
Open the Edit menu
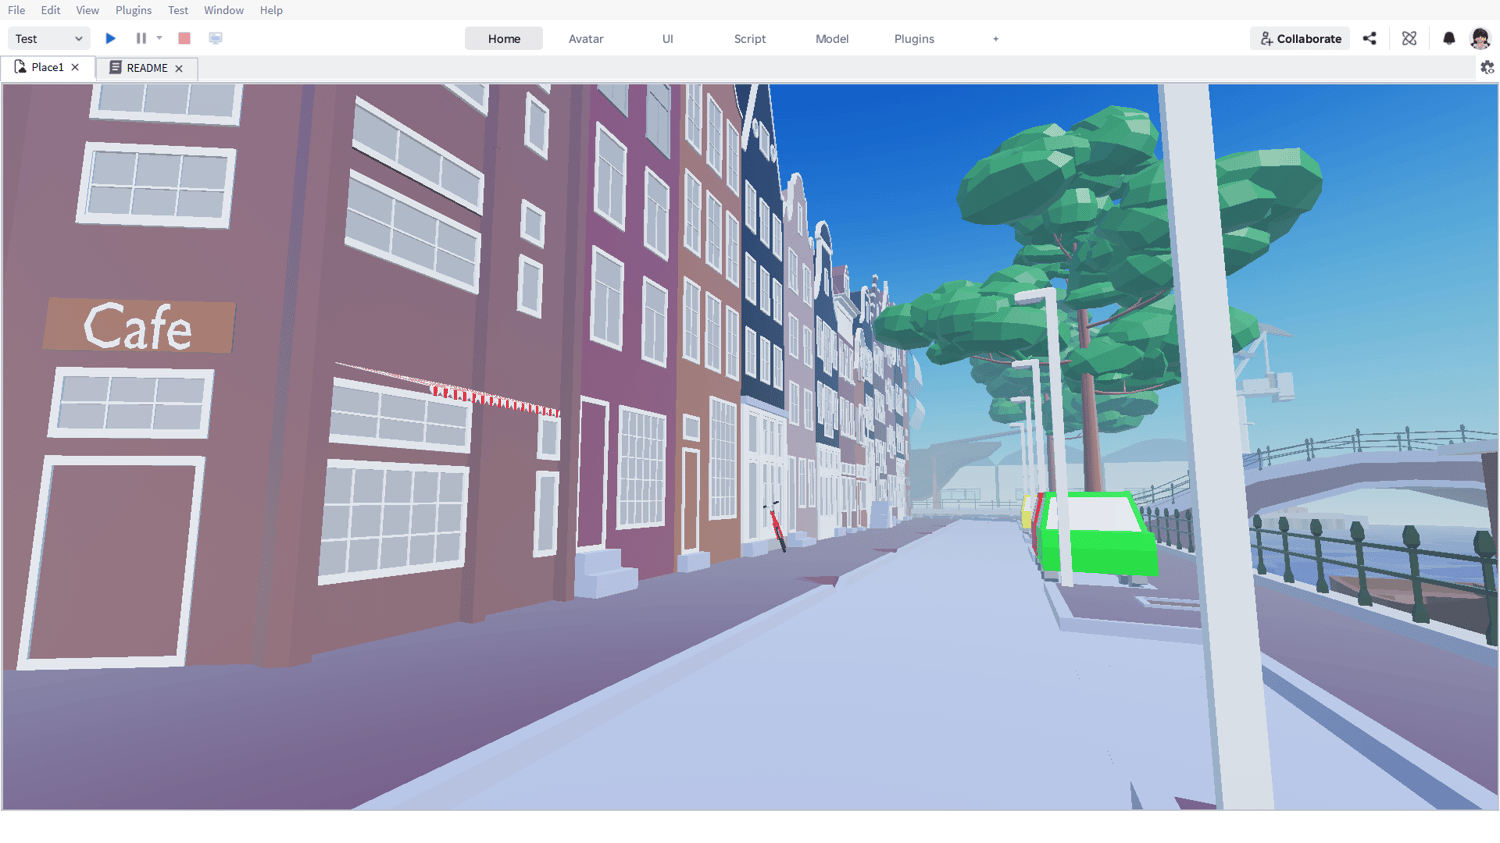pyautogui.click(x=50, y=10)
